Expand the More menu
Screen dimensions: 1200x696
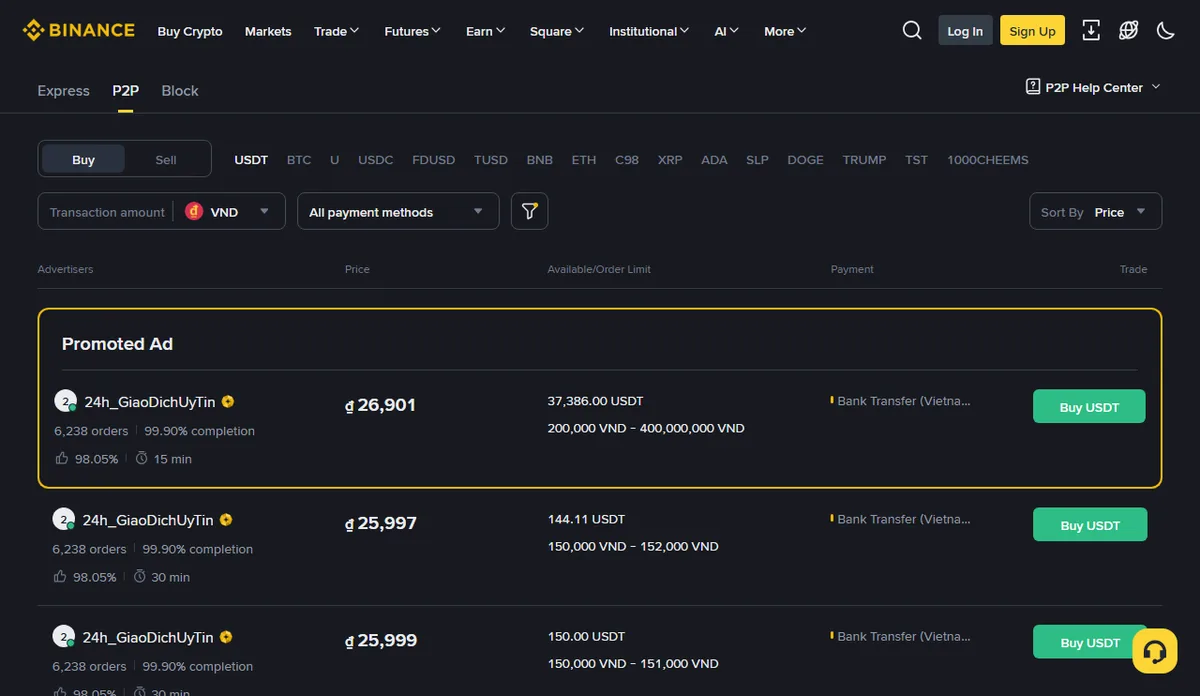(x=785, y=31)
